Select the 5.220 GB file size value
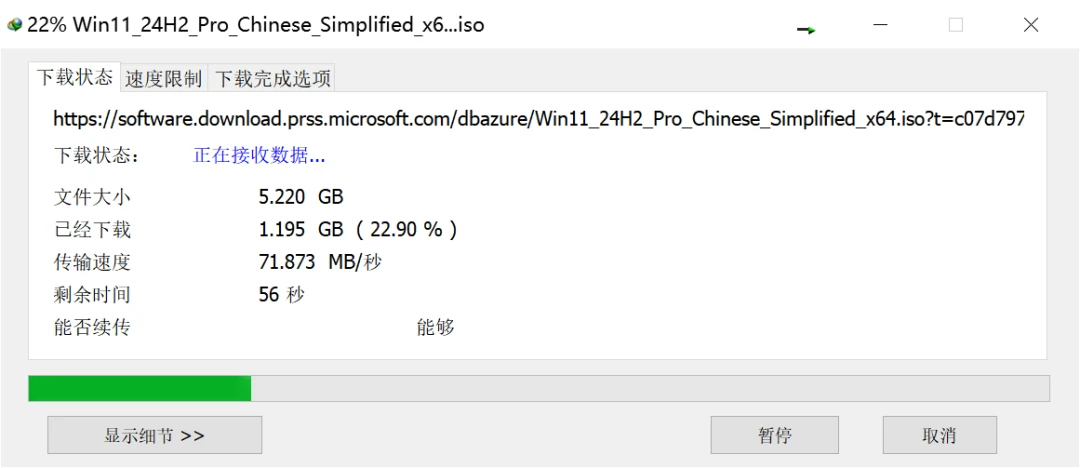 (300, 198)
